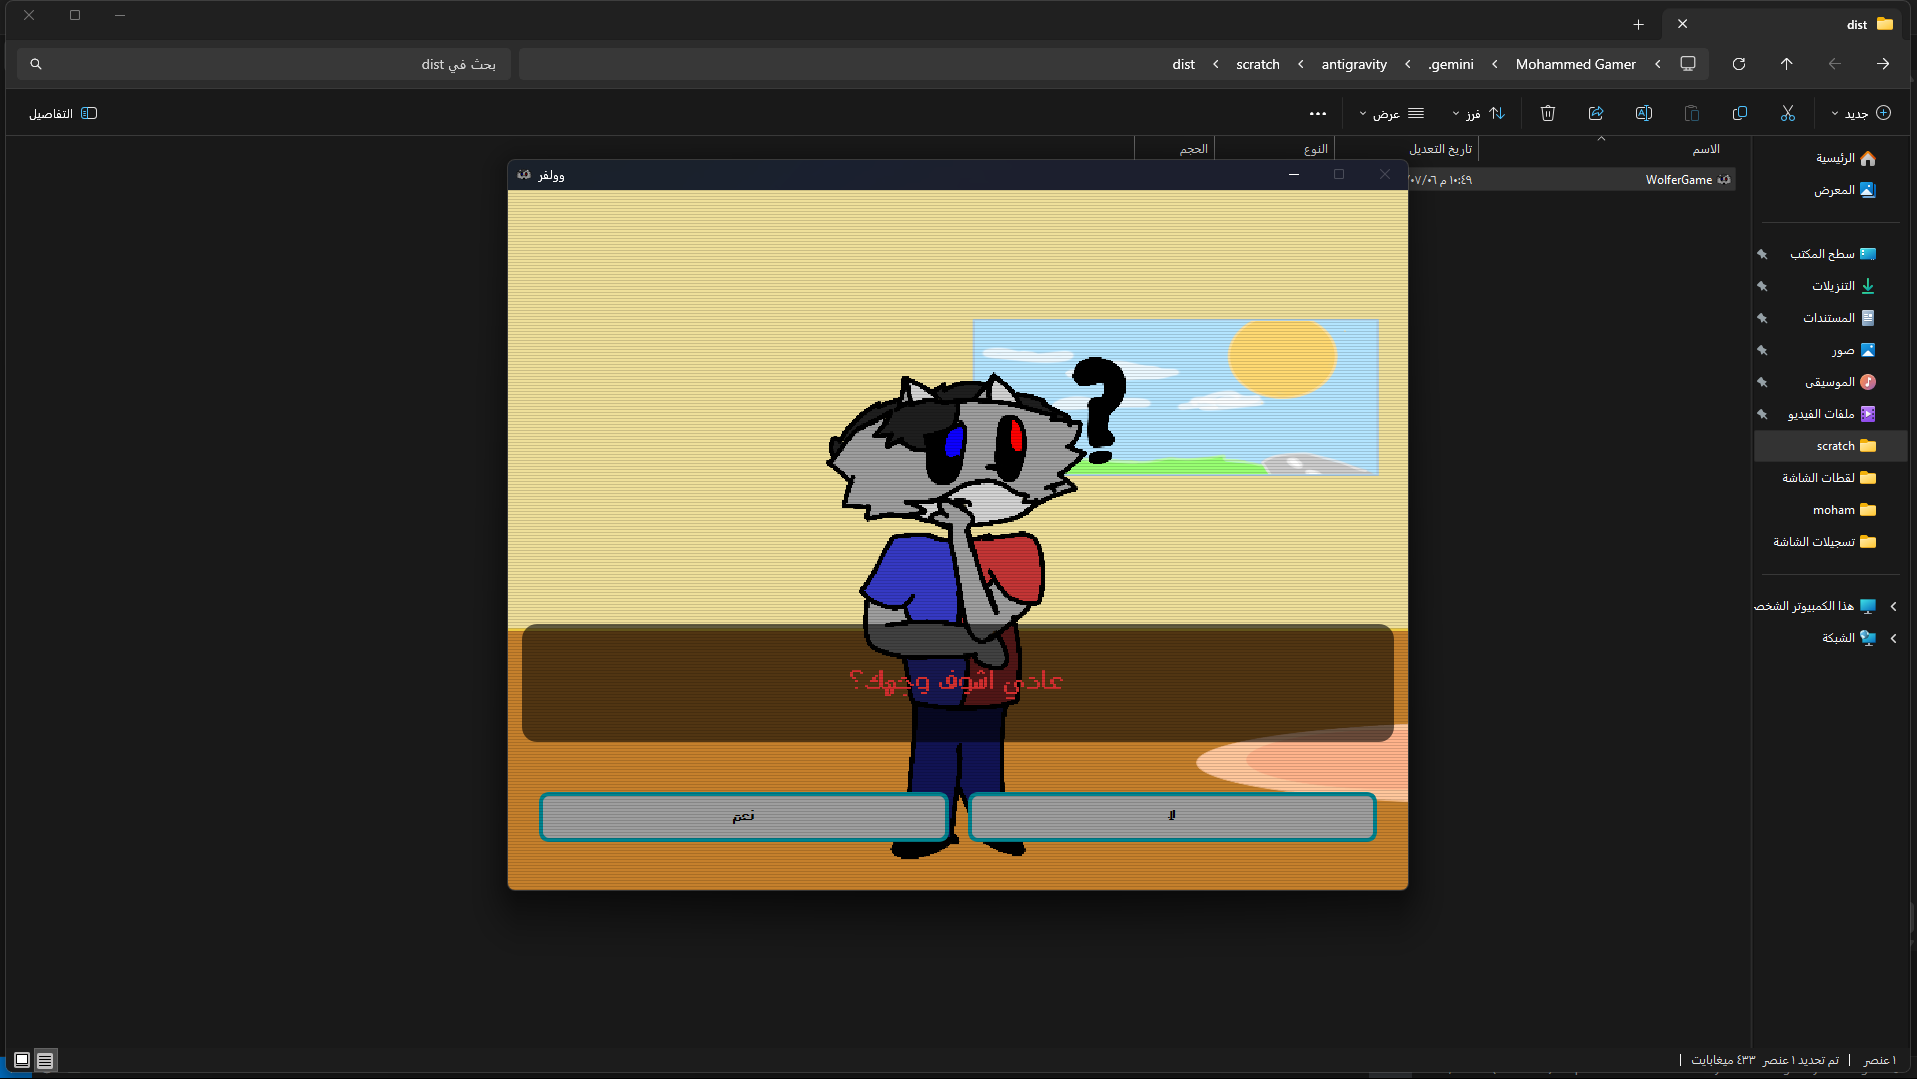
Task: Click the share icon in Explorer toolbar
Action: click(1596, 113)
